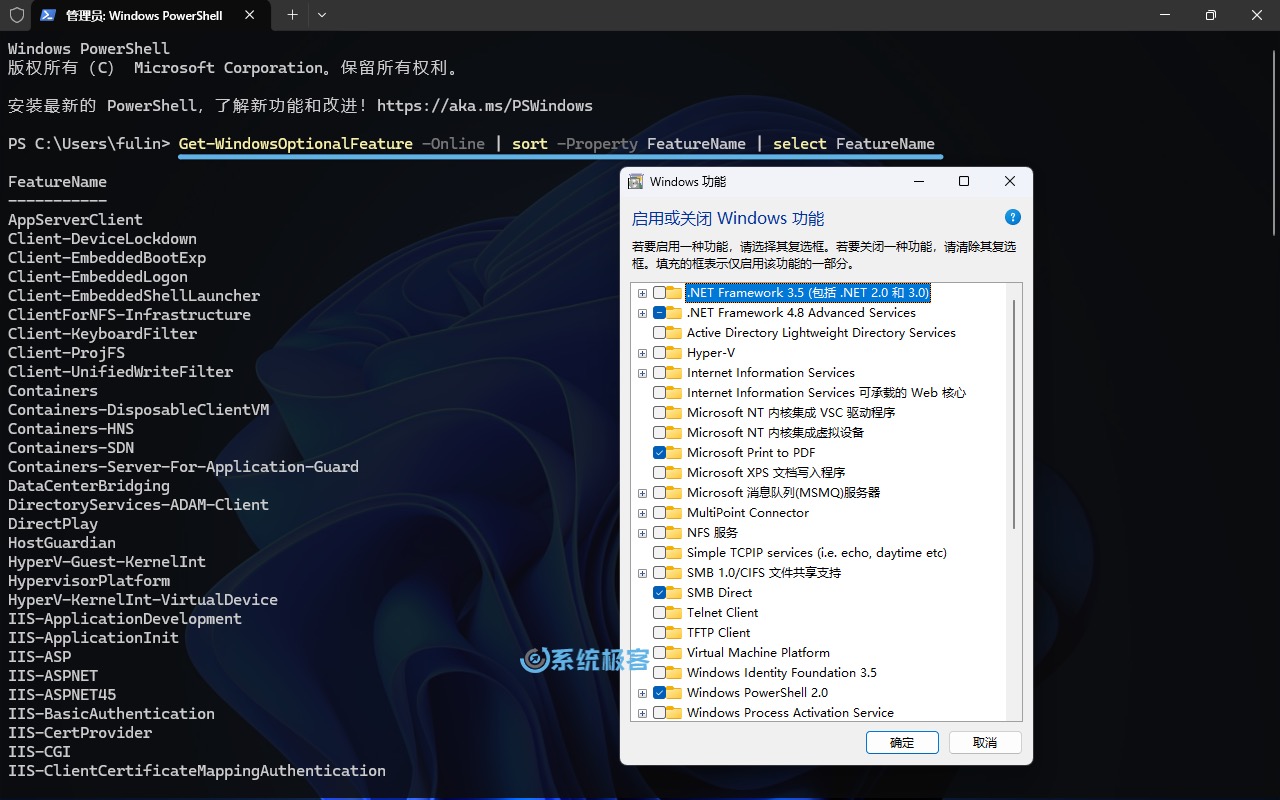Image resolution: width=1280 pixels, height=800 pixels.
Task: Click the folder icon beside Windows Identity Foundation 3.5
Action: coord(675,673)
